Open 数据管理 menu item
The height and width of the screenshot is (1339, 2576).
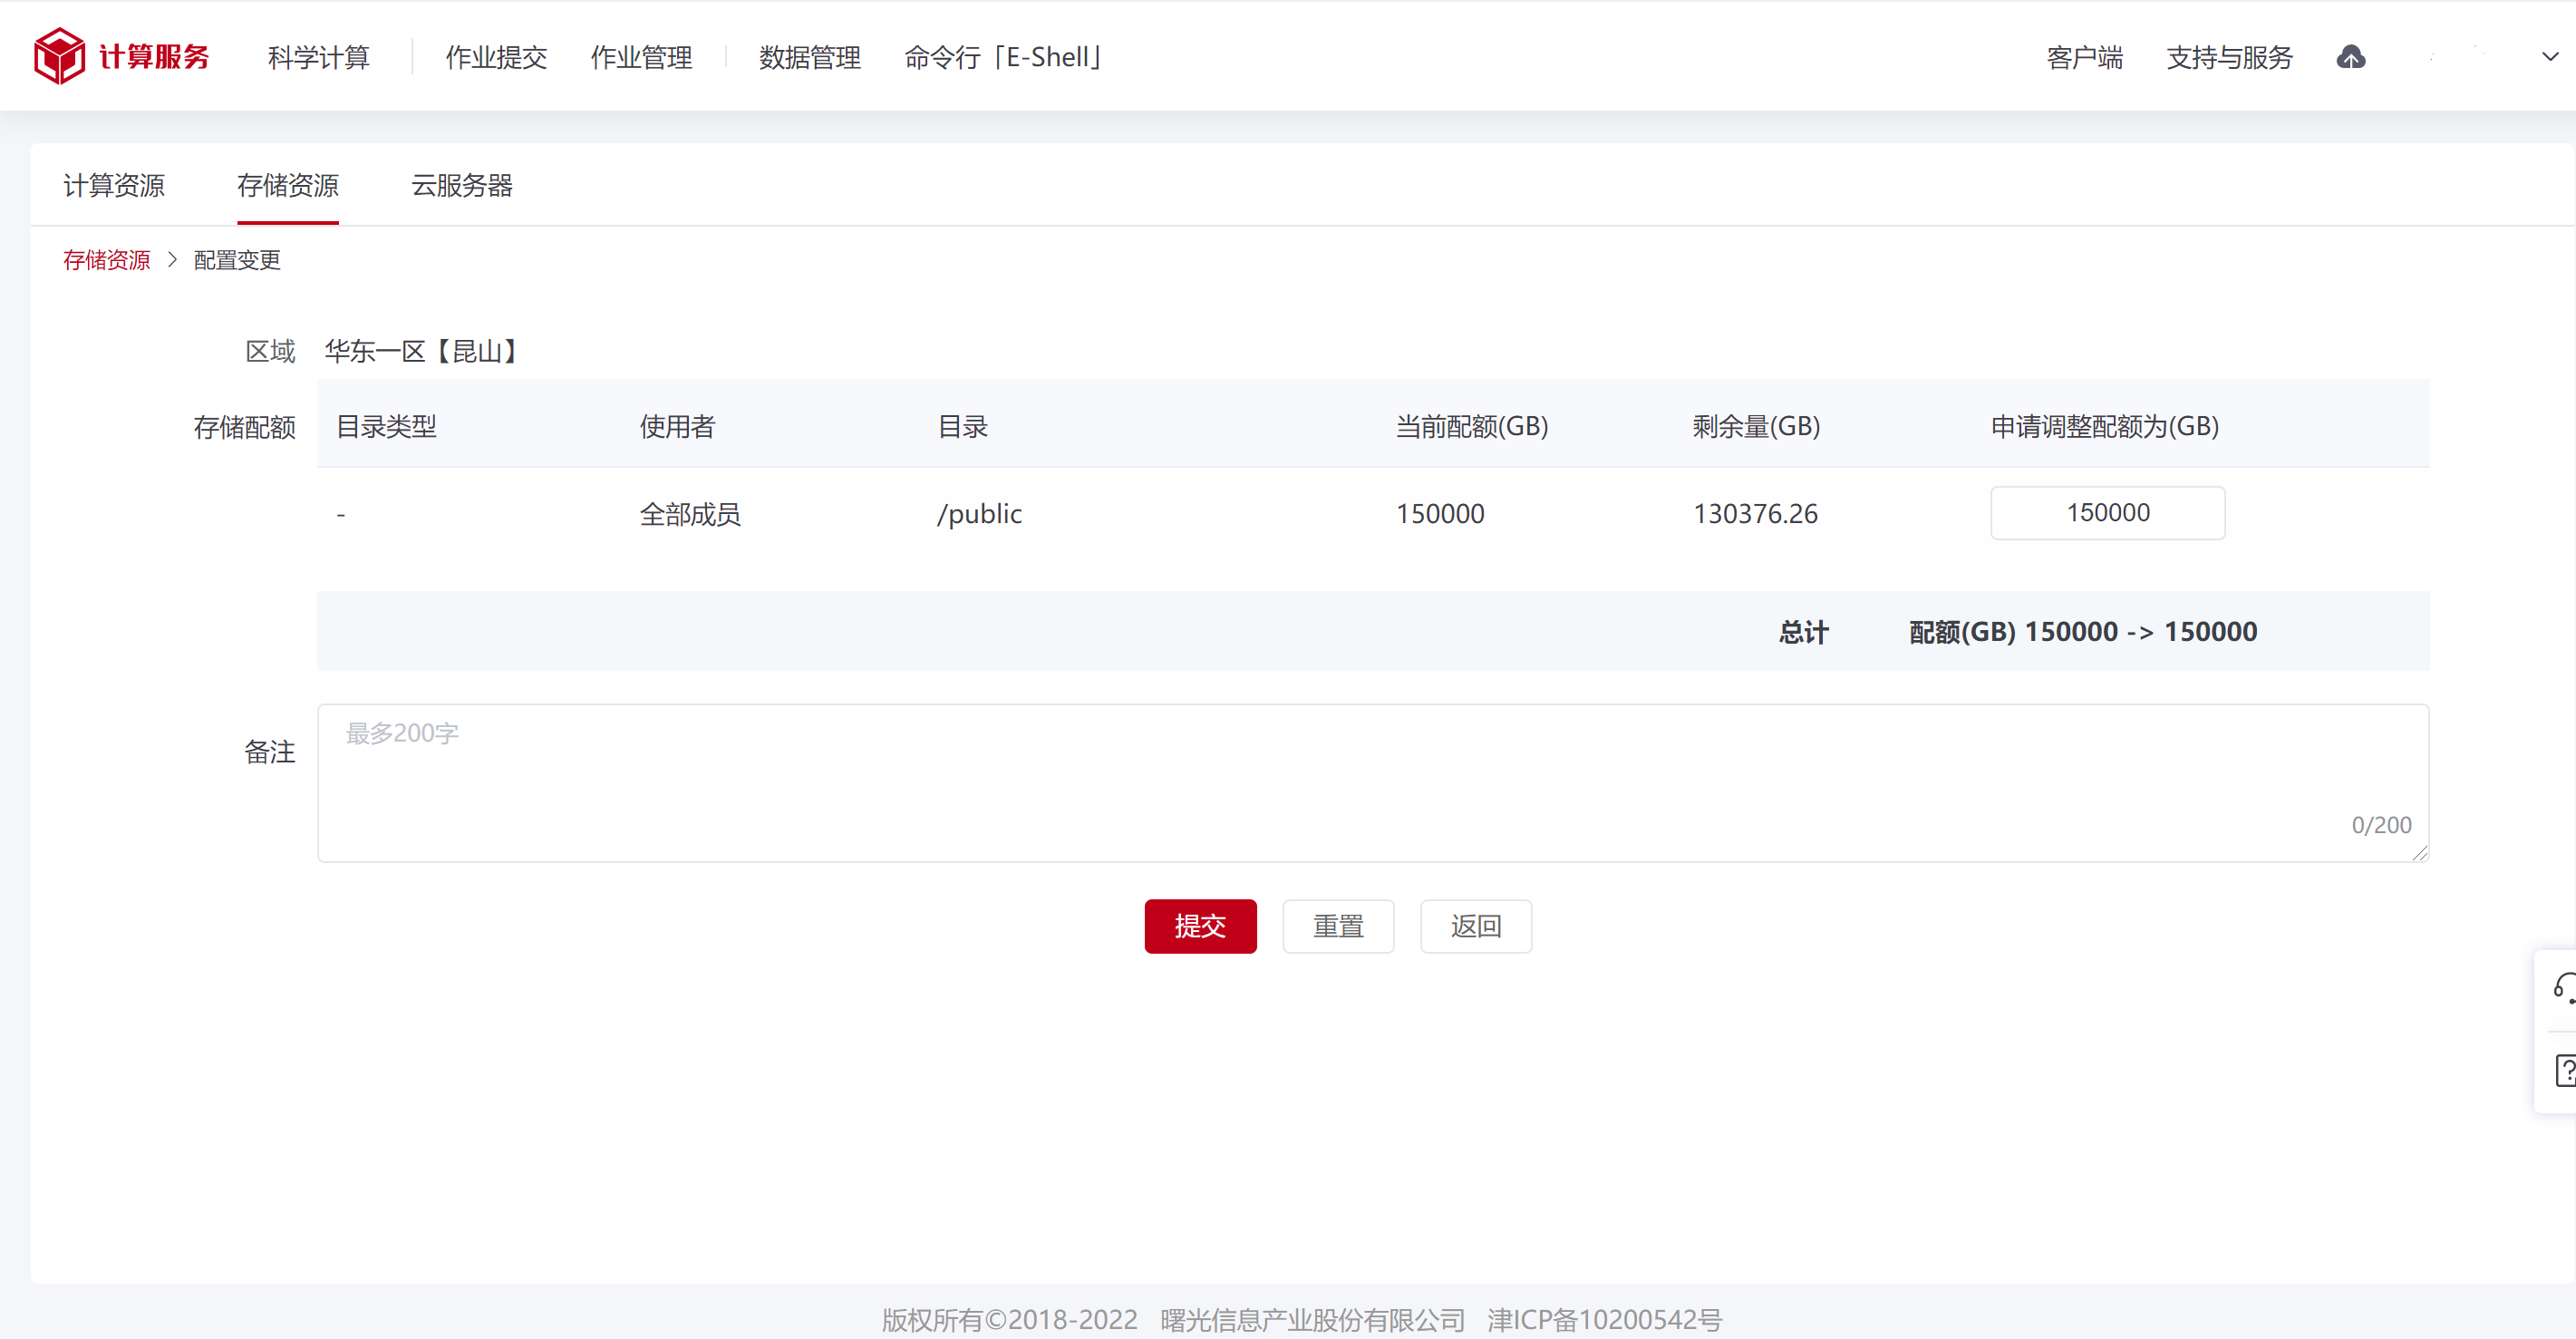pyautogui.click(x=809, y=57)
